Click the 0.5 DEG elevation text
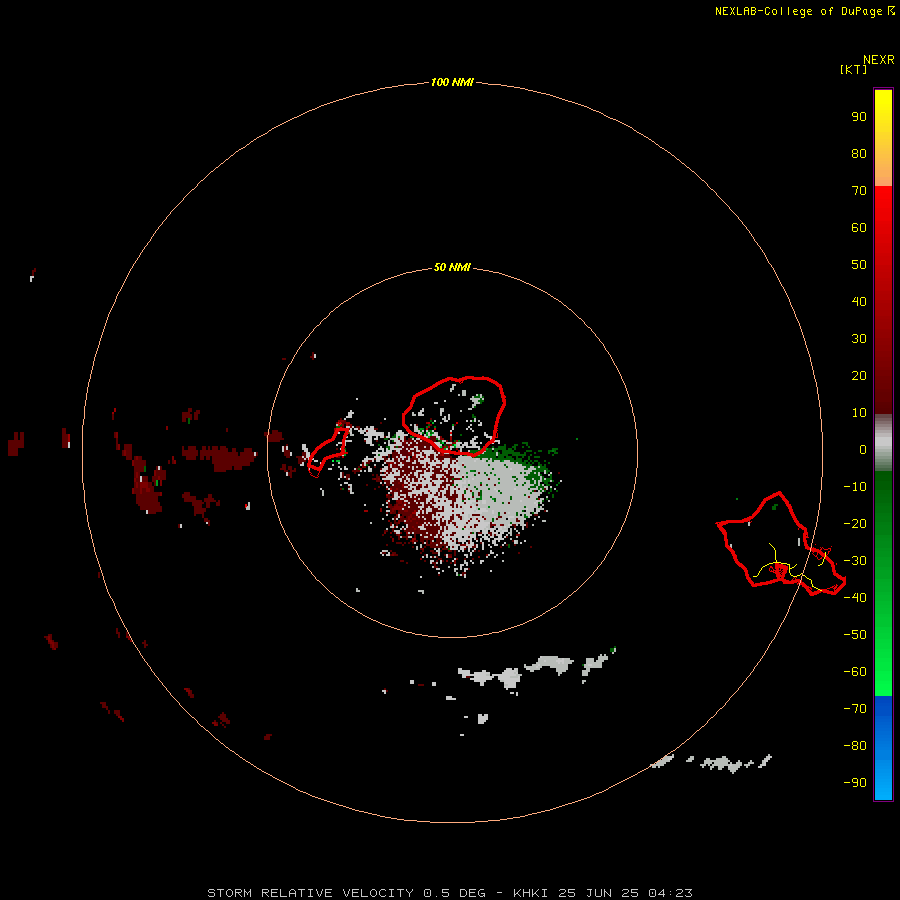The width and height of the screenshot is (900, 900). pyautogui.click(x=454, y=893)
